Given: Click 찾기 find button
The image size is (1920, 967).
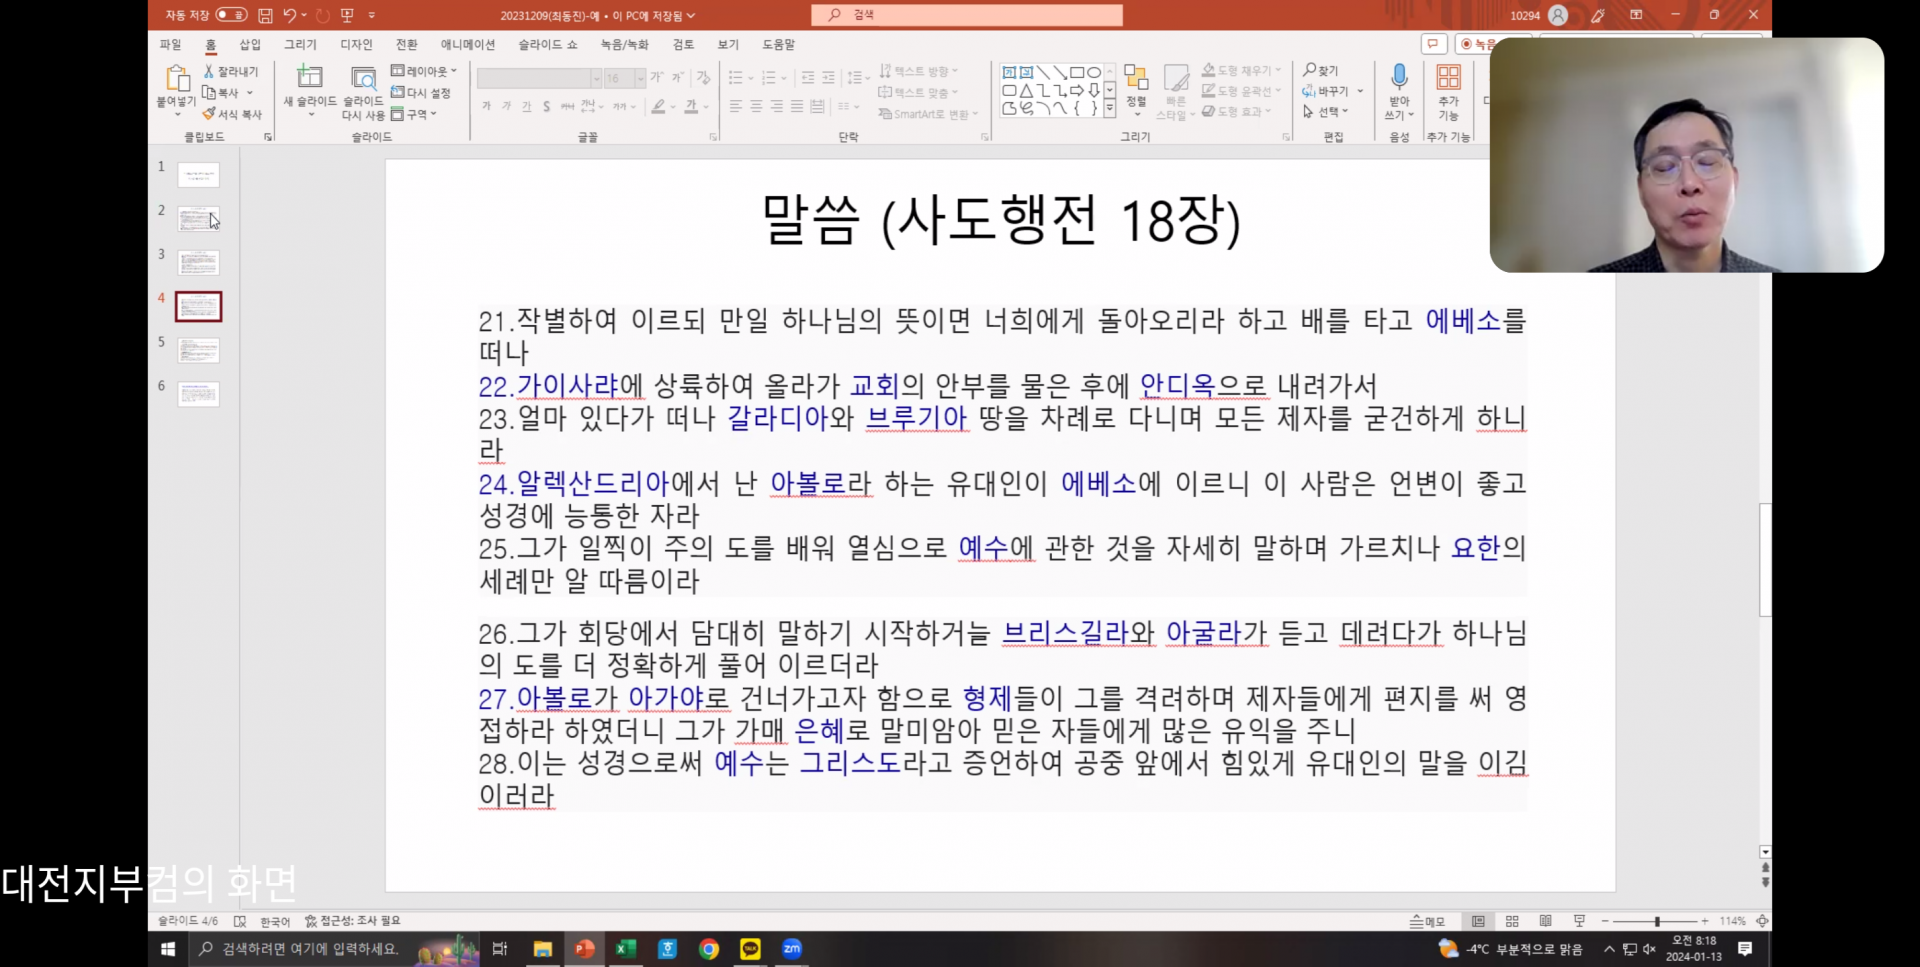Looking at the screenshot, I should (x=1321, y=71).
